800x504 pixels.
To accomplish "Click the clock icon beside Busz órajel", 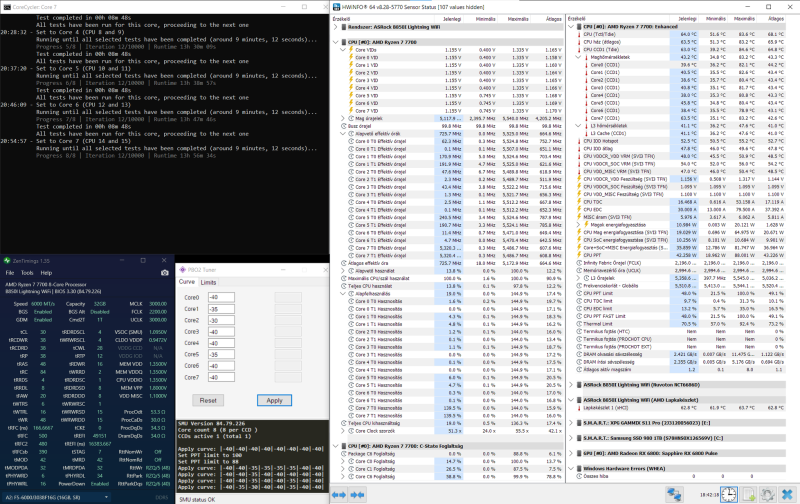I will tap(343, 126).
